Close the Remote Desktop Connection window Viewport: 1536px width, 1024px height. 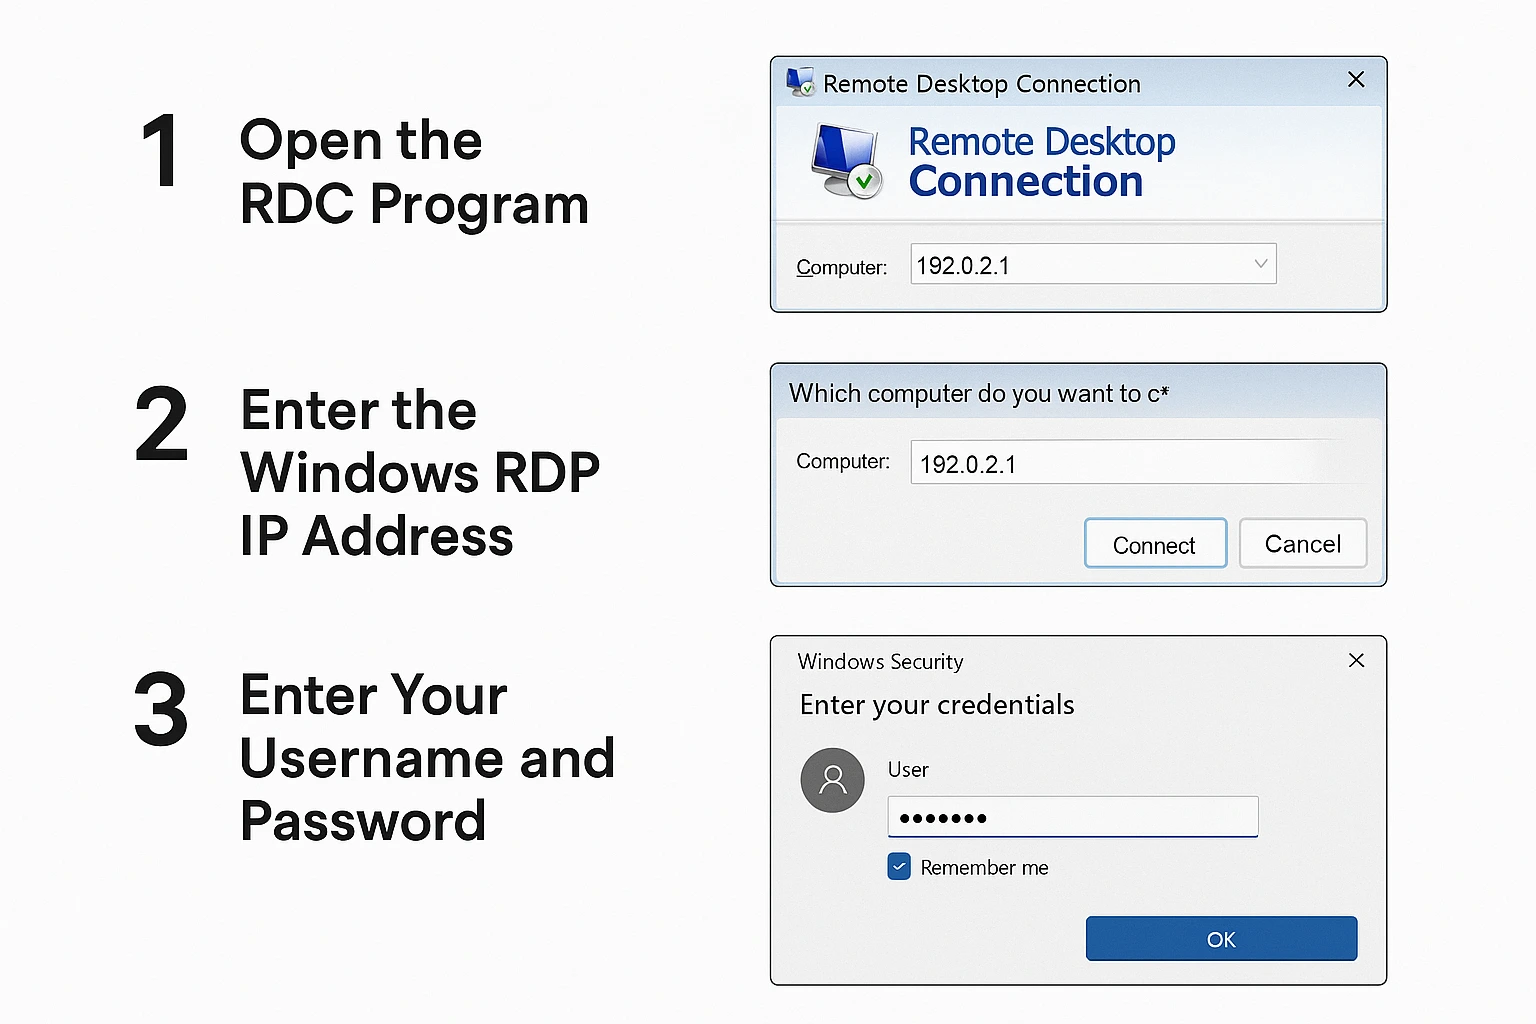1356,79
